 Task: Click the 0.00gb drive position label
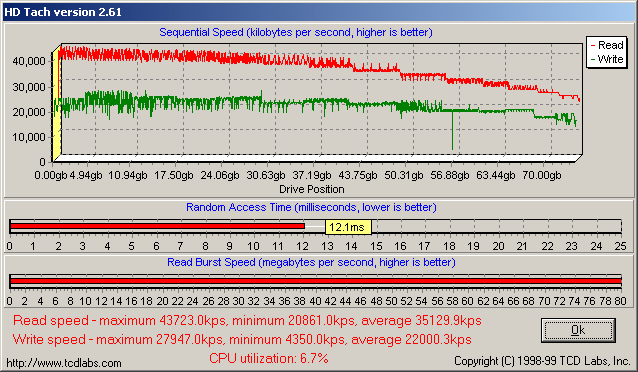[x=50, y=175]
